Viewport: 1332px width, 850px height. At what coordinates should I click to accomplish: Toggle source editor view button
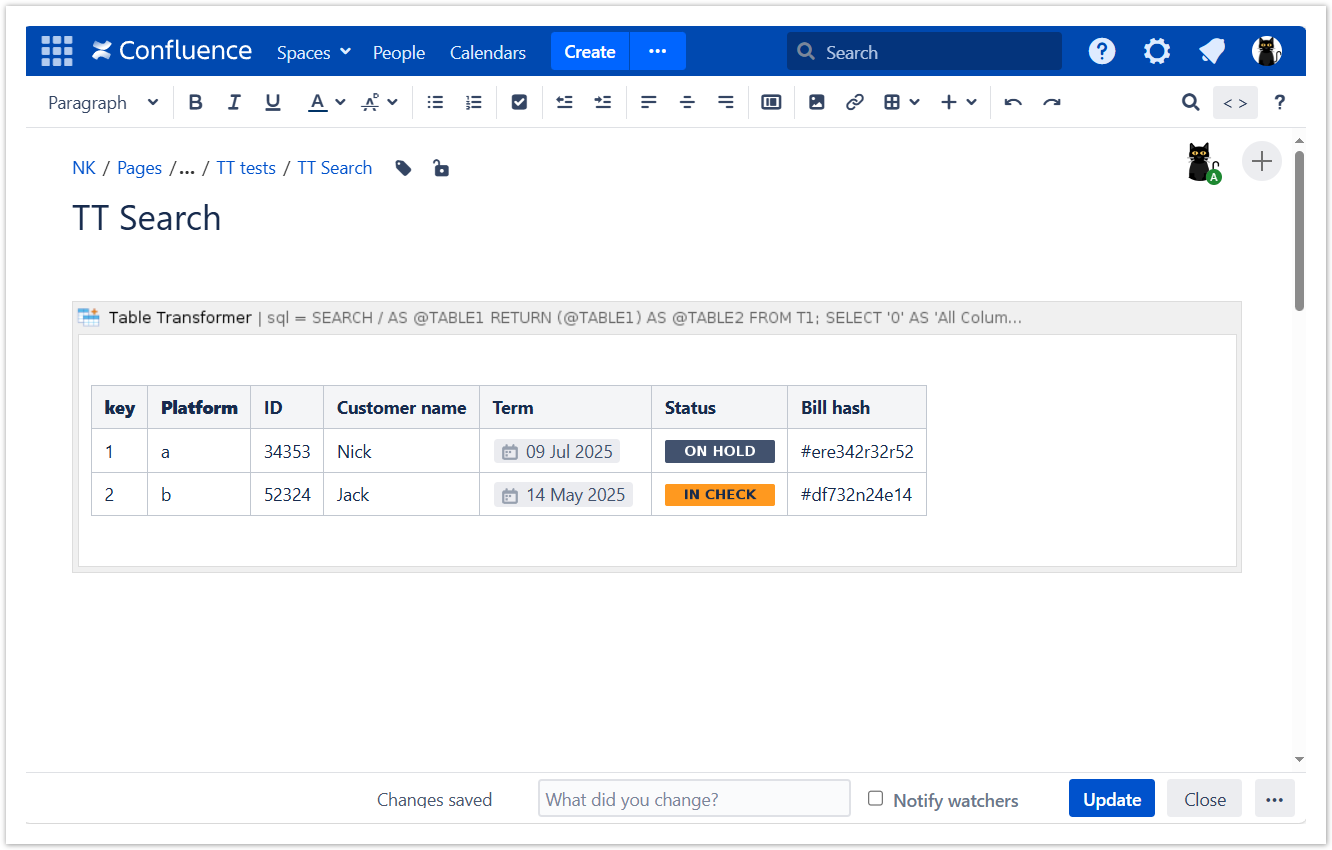(x=1235, y=102)
